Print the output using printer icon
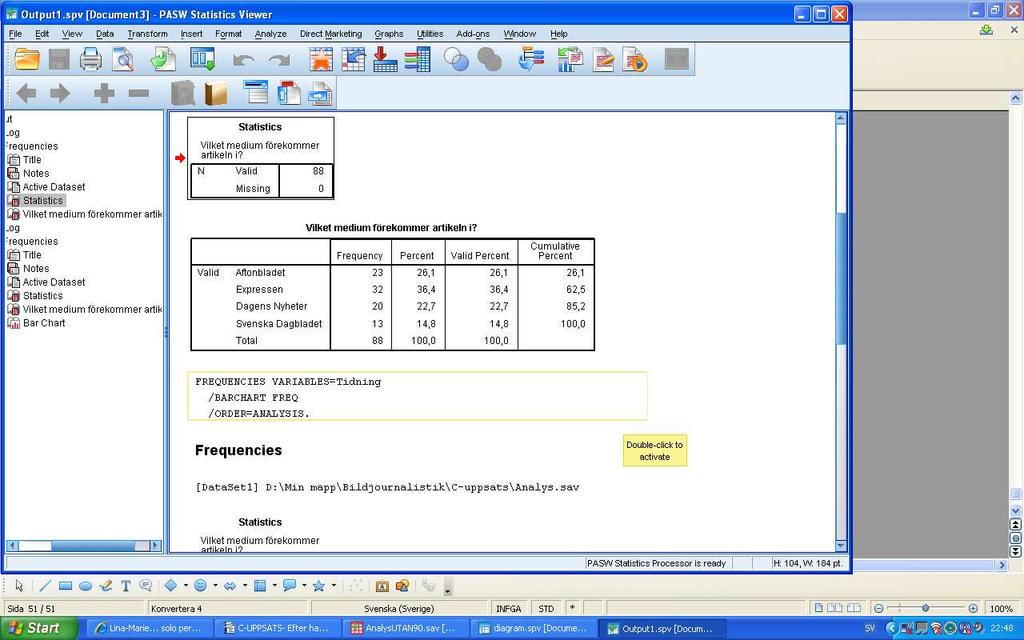This screenshot has height=640, width=1024. click(91, 59)
